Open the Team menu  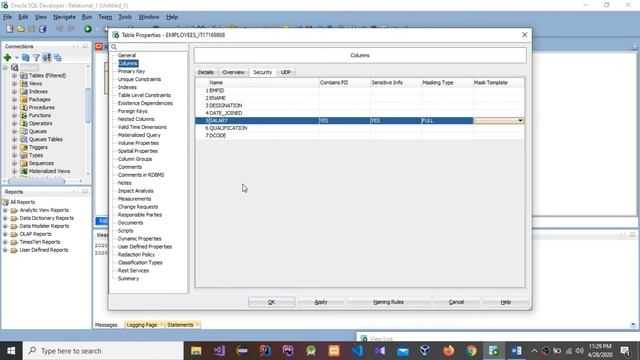click(x=105, y=17)
